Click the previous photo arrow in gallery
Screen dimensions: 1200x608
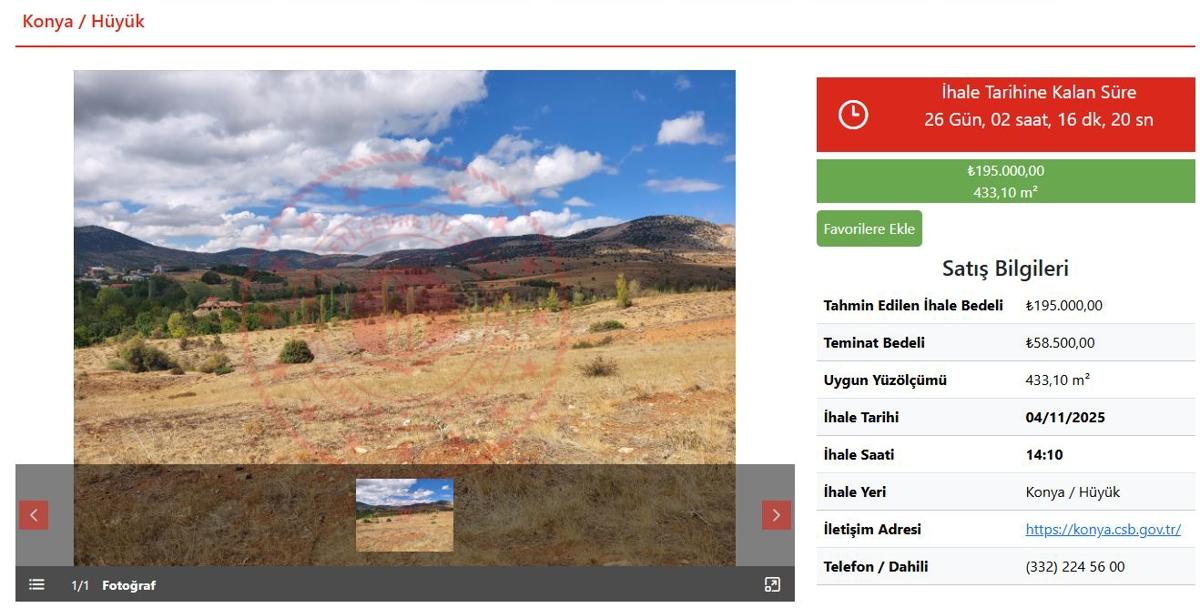pyautogui.click(x=34, y=515)
